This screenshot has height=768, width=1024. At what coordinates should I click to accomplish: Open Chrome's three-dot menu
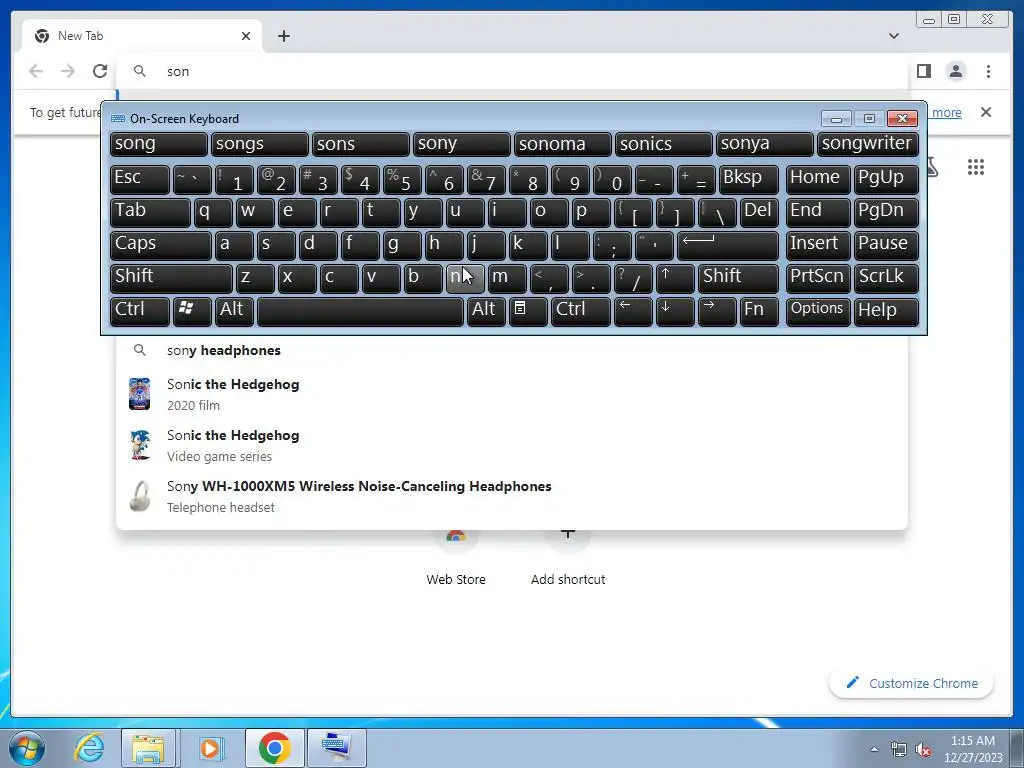pyautogui.click(x=988, y=71)
